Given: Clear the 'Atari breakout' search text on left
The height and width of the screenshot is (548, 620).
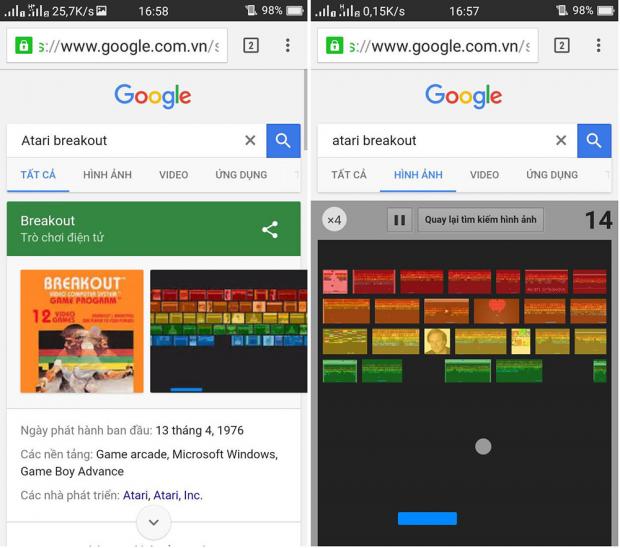Looking at the screenshot, I should point(250,141).
